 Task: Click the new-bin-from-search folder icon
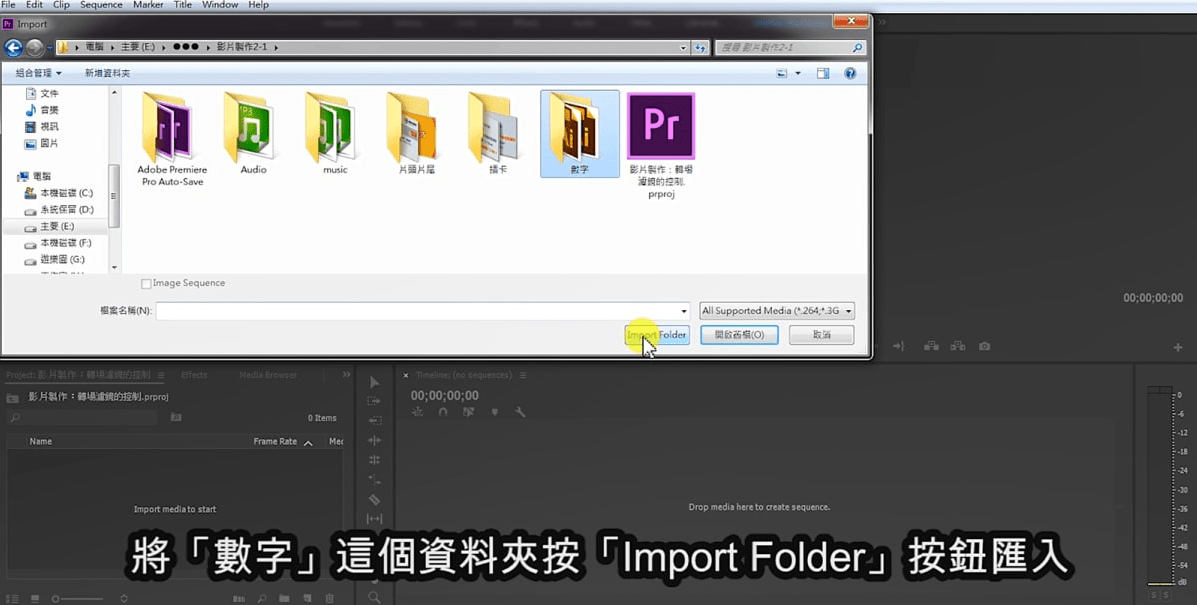coord(176,417)
